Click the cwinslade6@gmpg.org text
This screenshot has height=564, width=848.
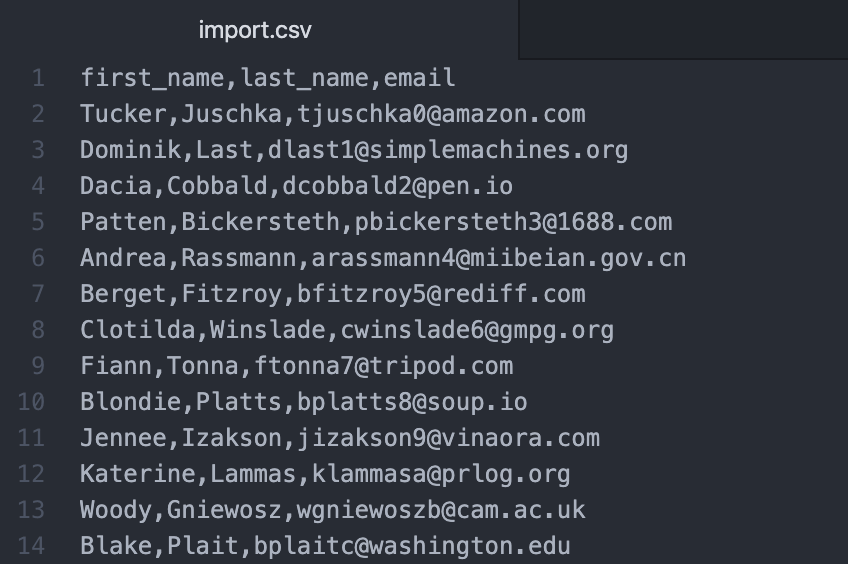point(478,330)
